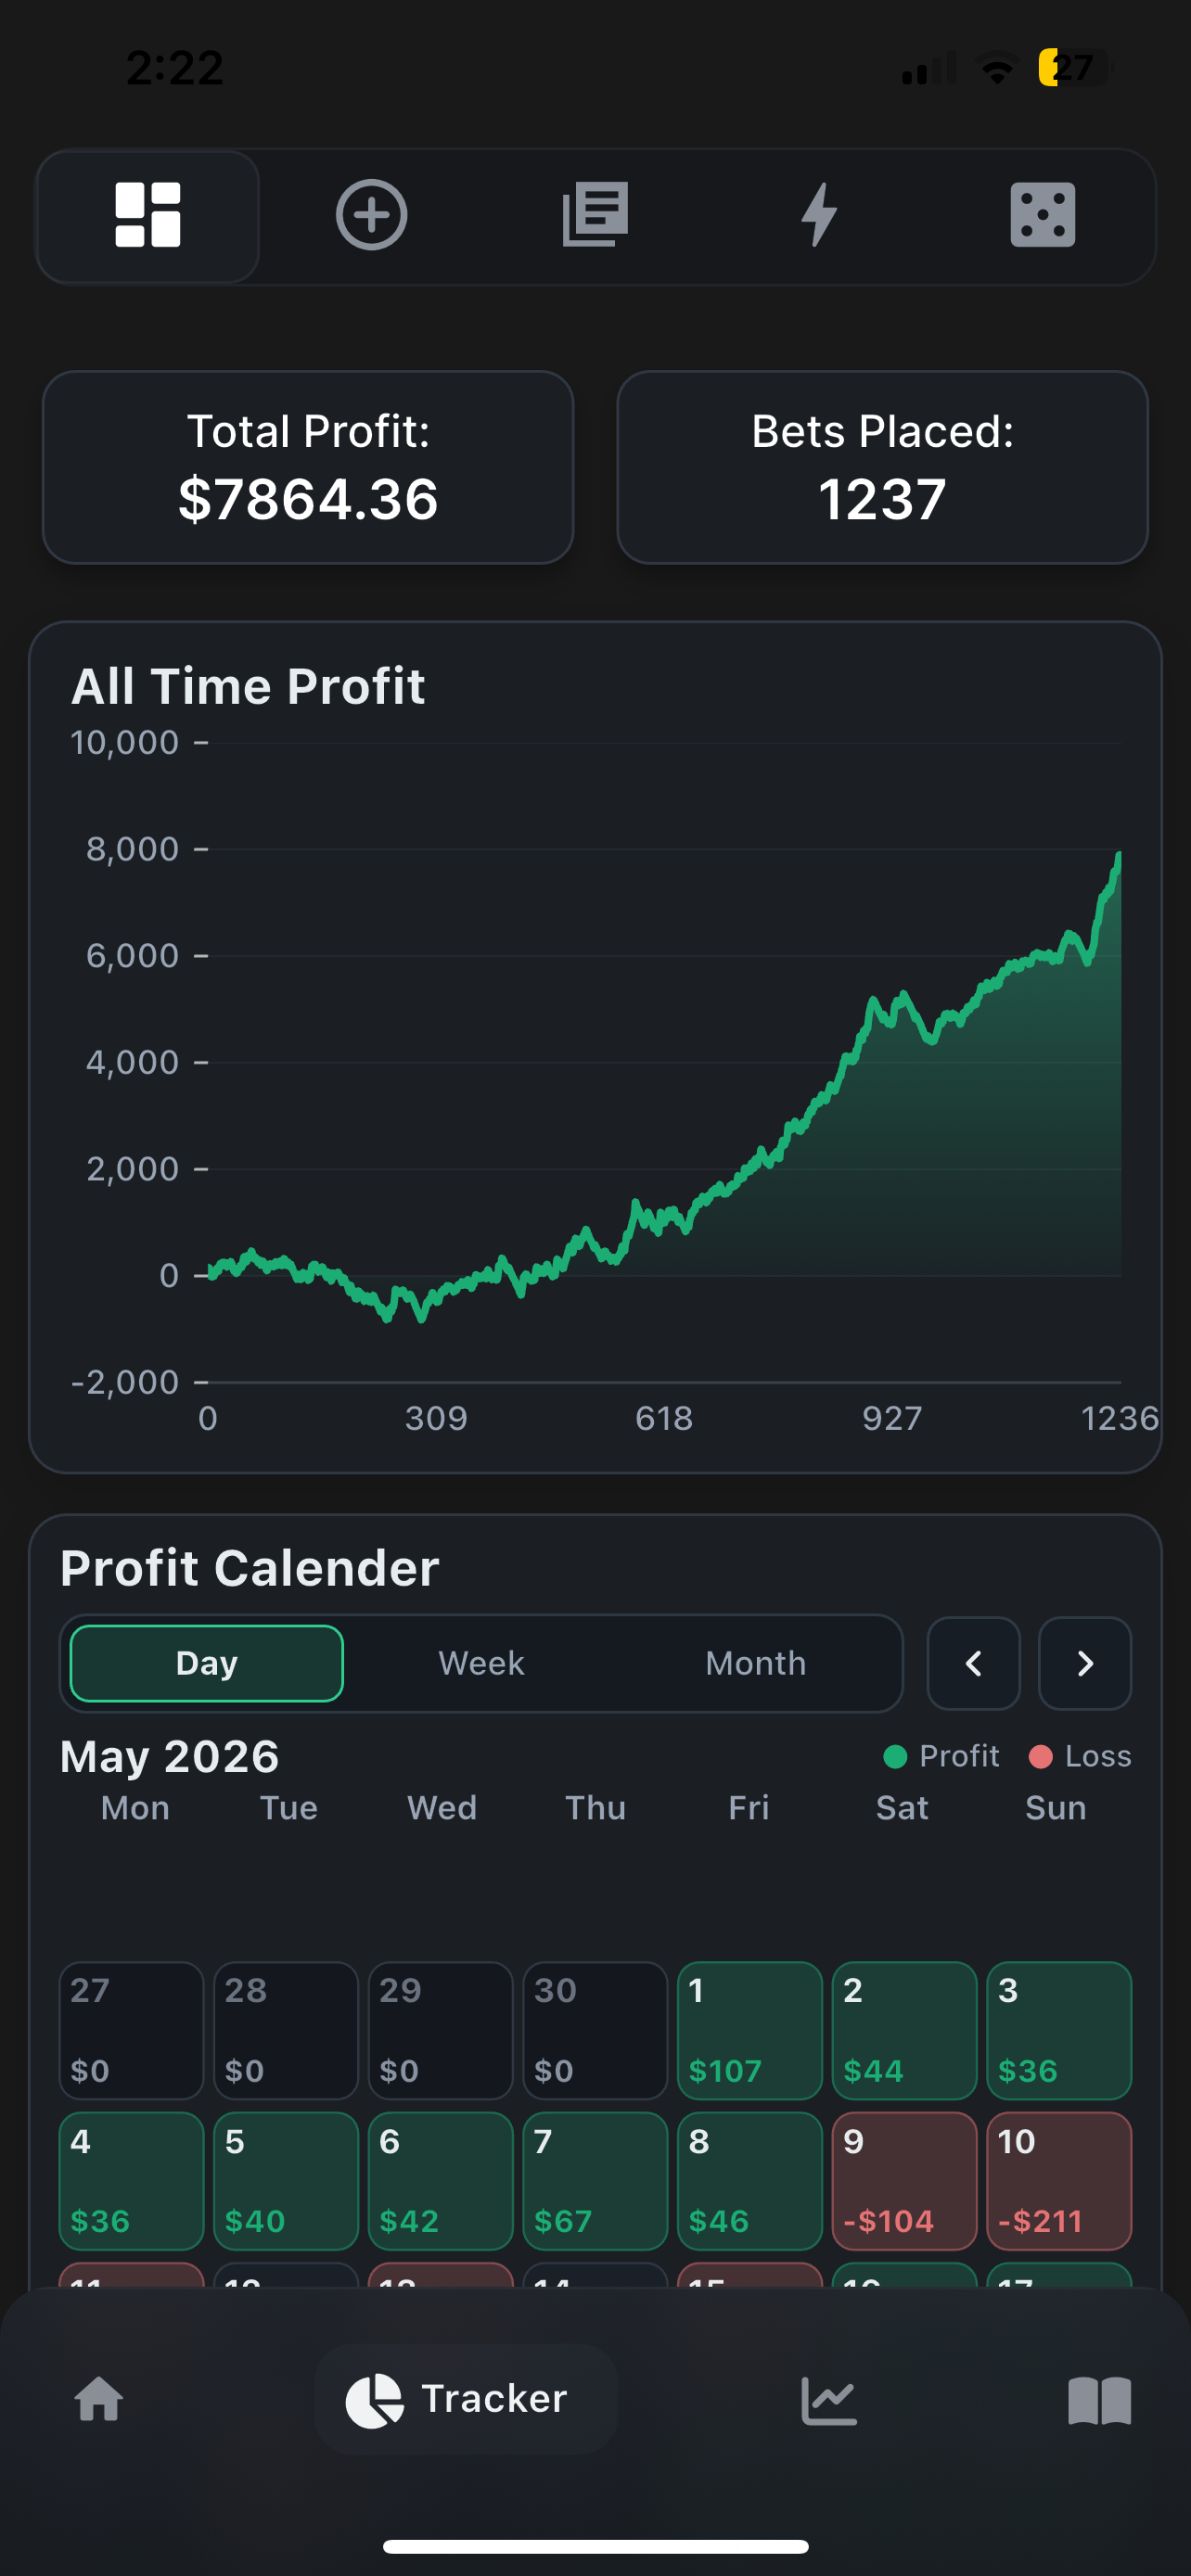Select May 3 calendar cell
The width and height of the screenshot is (1191, 2576).
(x=1059, y=2030)
